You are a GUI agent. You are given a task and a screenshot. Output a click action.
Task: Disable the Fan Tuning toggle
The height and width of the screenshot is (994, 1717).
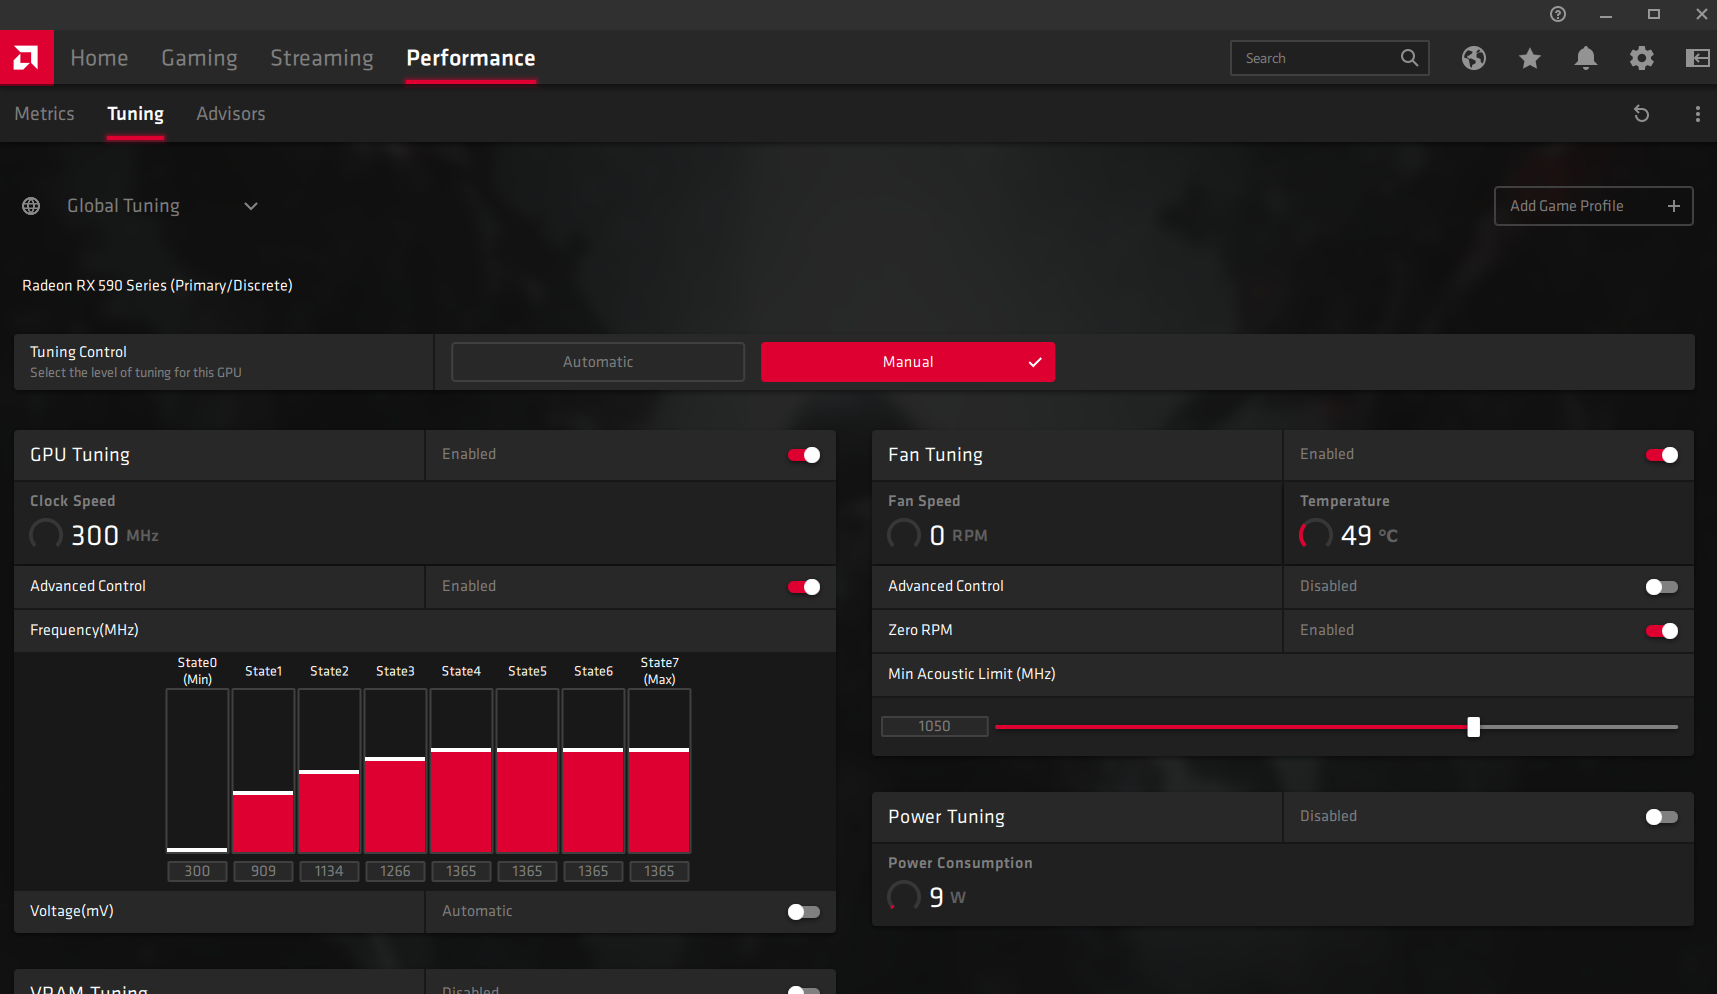click(1662, 455)
